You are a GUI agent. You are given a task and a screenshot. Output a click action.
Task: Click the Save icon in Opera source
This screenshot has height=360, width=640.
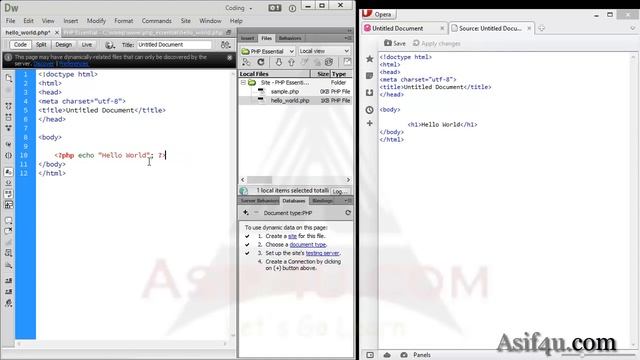tap(395, 43)
